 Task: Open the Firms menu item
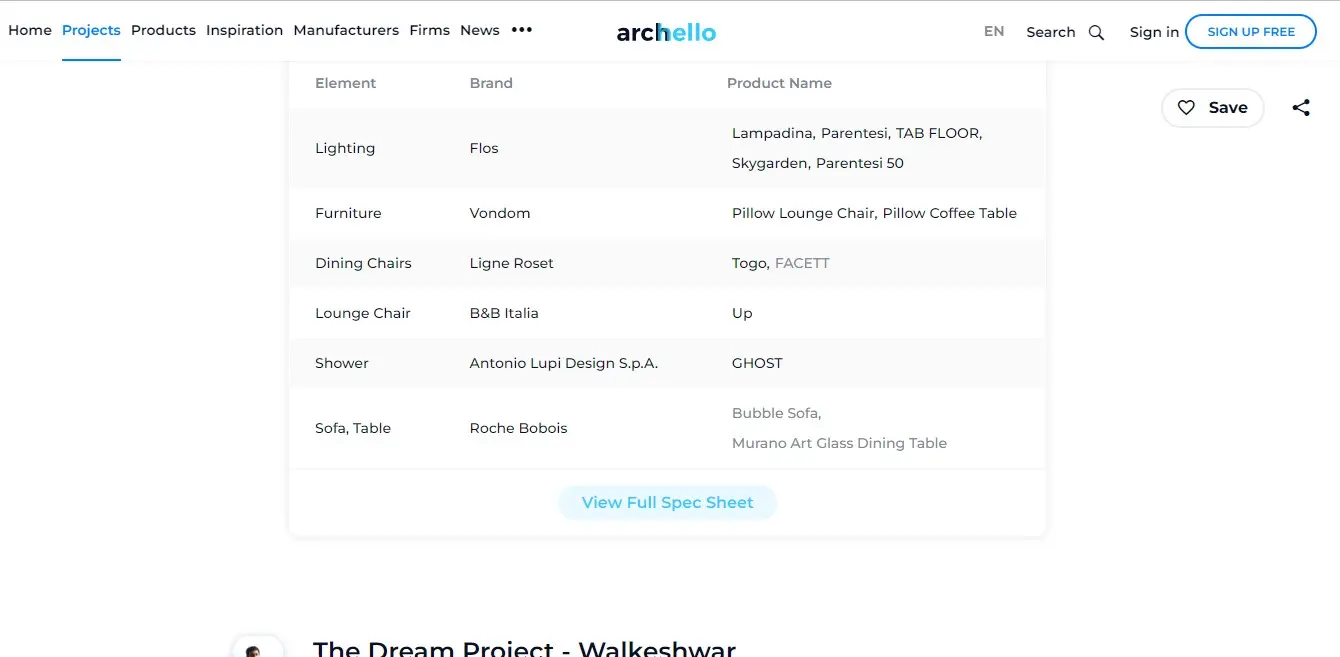429,30
